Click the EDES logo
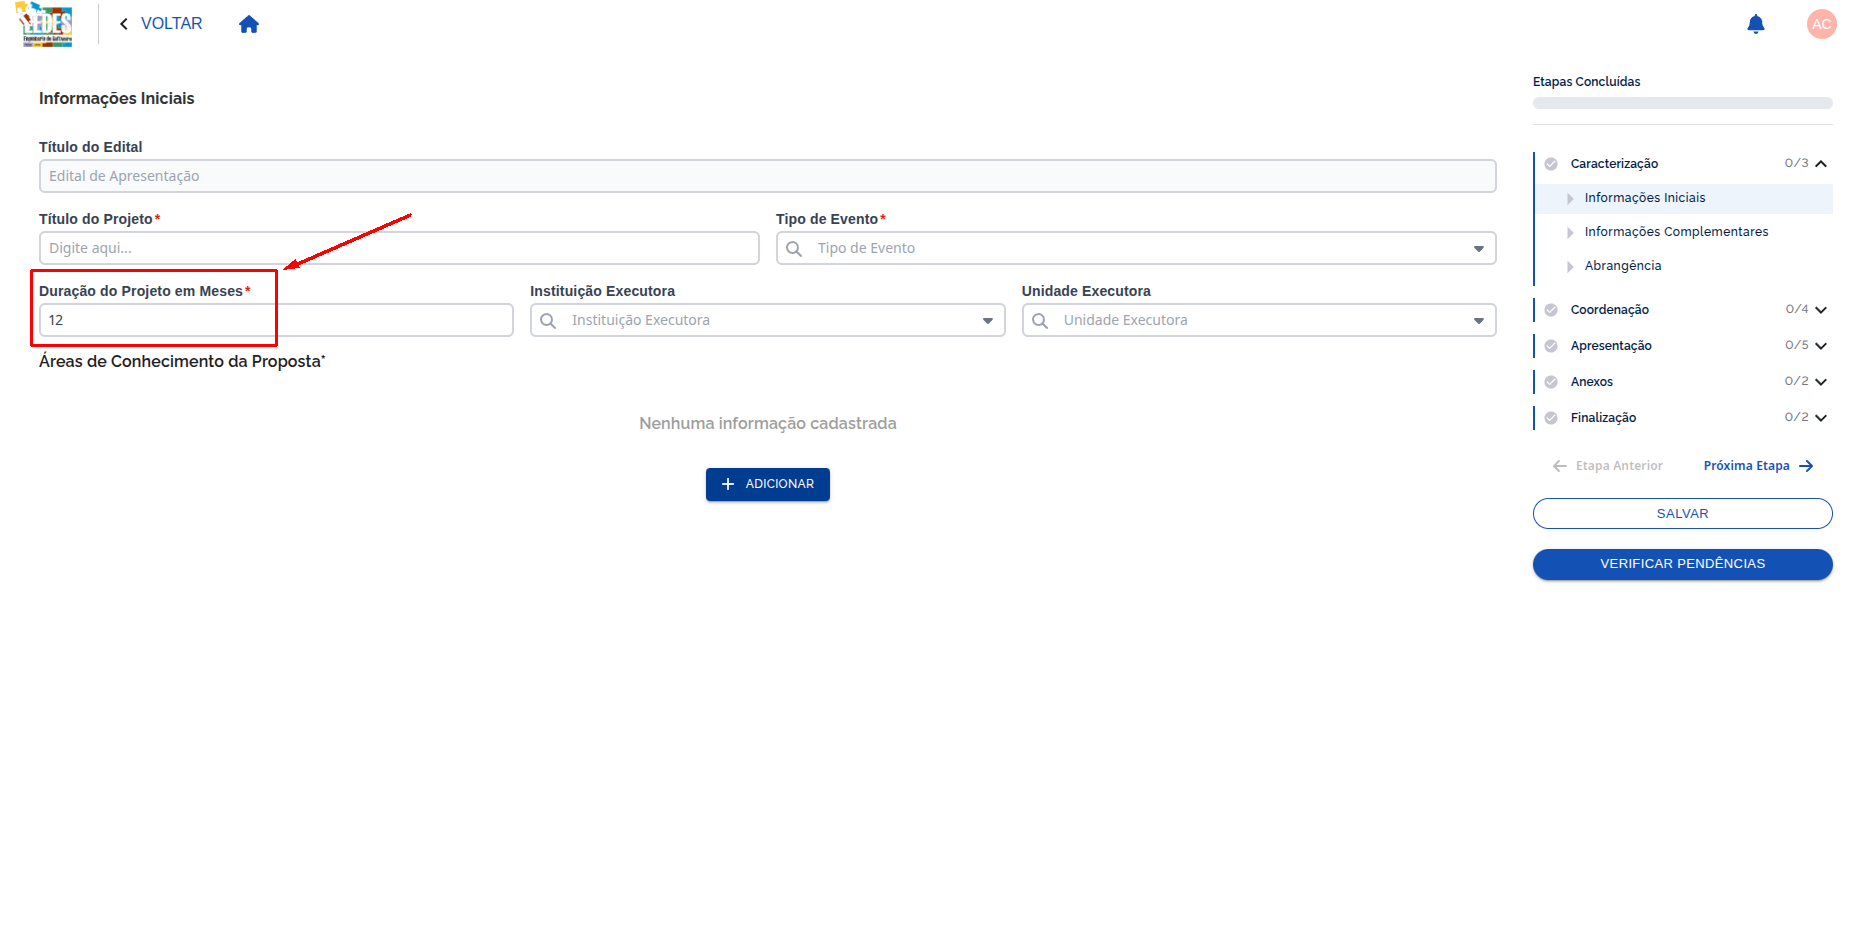 (46, 24)
